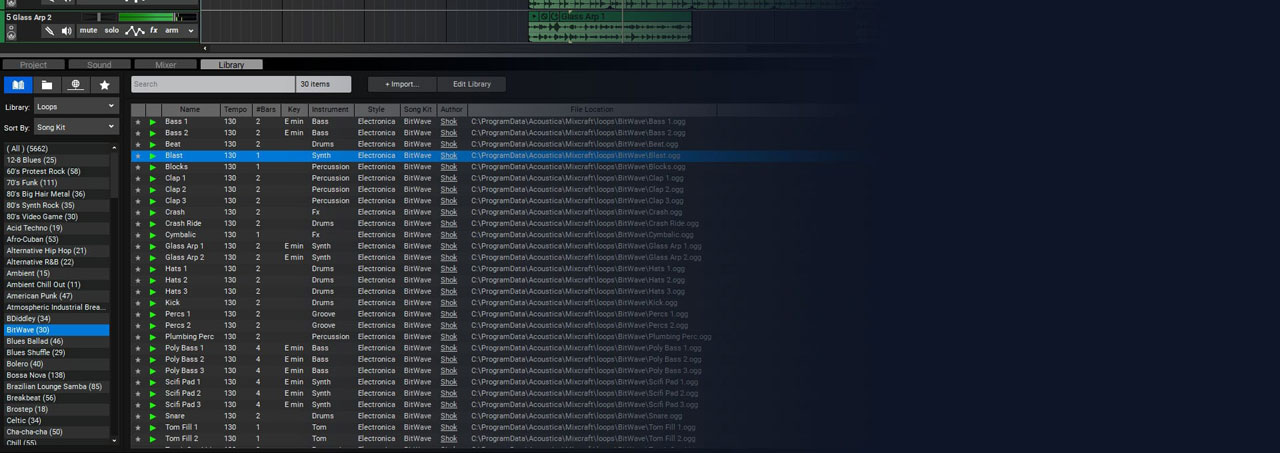
Task: Preview the Hats 2 loop play icon
Action: tap(153, 280)
